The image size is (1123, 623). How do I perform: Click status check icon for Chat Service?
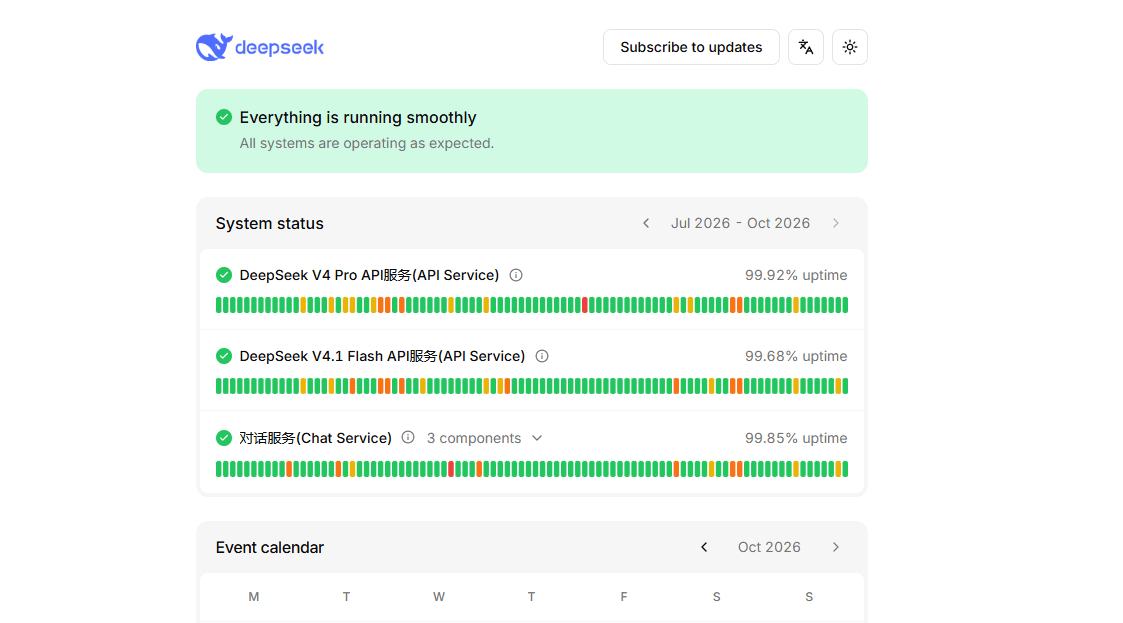[224, 438]
